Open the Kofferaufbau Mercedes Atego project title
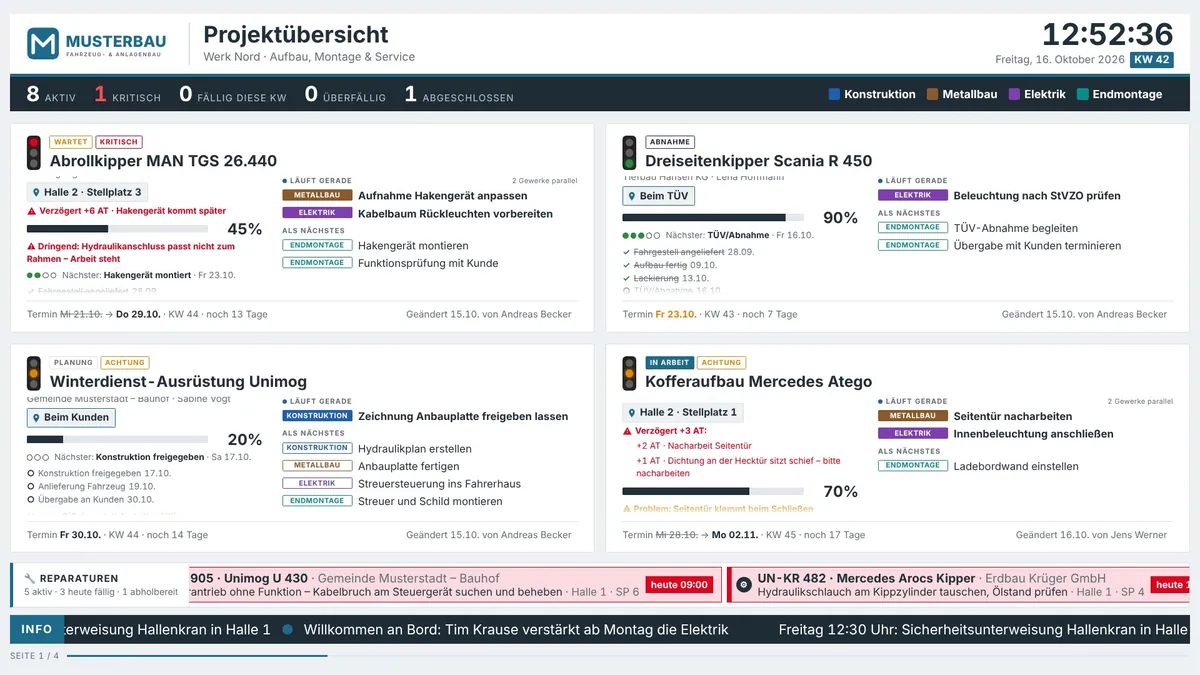 [759, 381]
